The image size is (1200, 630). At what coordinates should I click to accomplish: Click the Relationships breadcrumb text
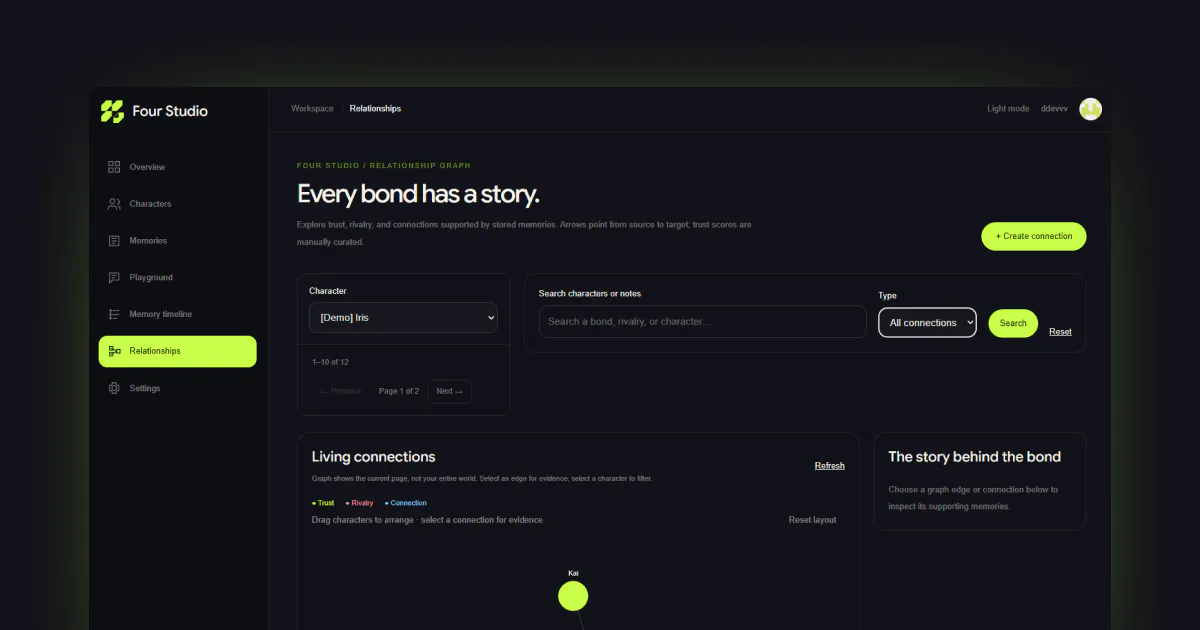coord(375,108)
